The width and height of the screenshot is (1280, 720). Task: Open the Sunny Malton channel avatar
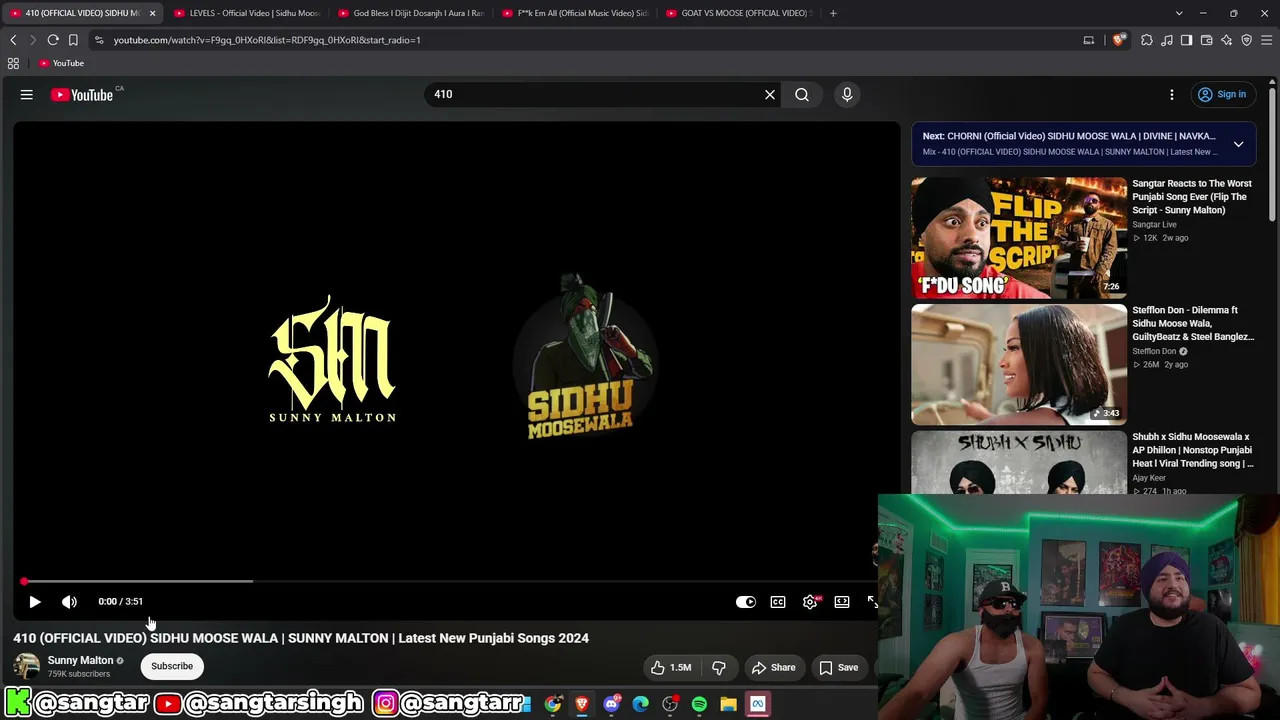tap(27, 666)
